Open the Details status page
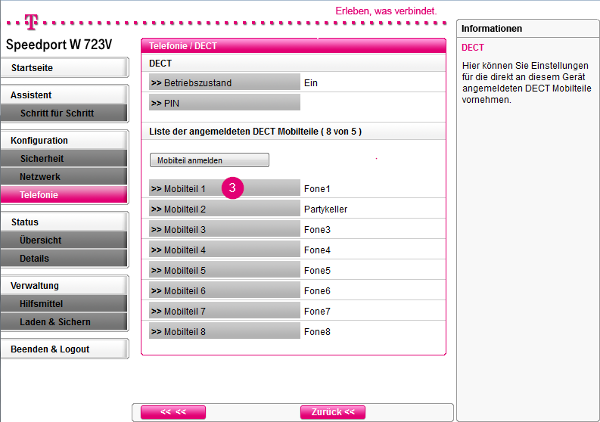 [64, 258]
